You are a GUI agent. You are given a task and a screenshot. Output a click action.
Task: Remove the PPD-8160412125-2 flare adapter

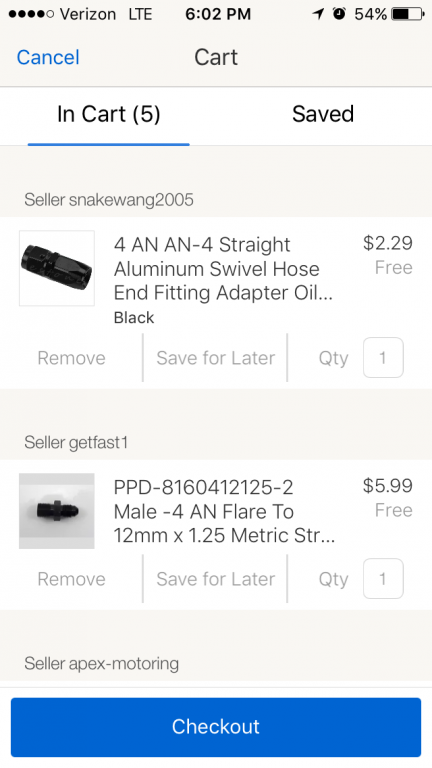72,579
